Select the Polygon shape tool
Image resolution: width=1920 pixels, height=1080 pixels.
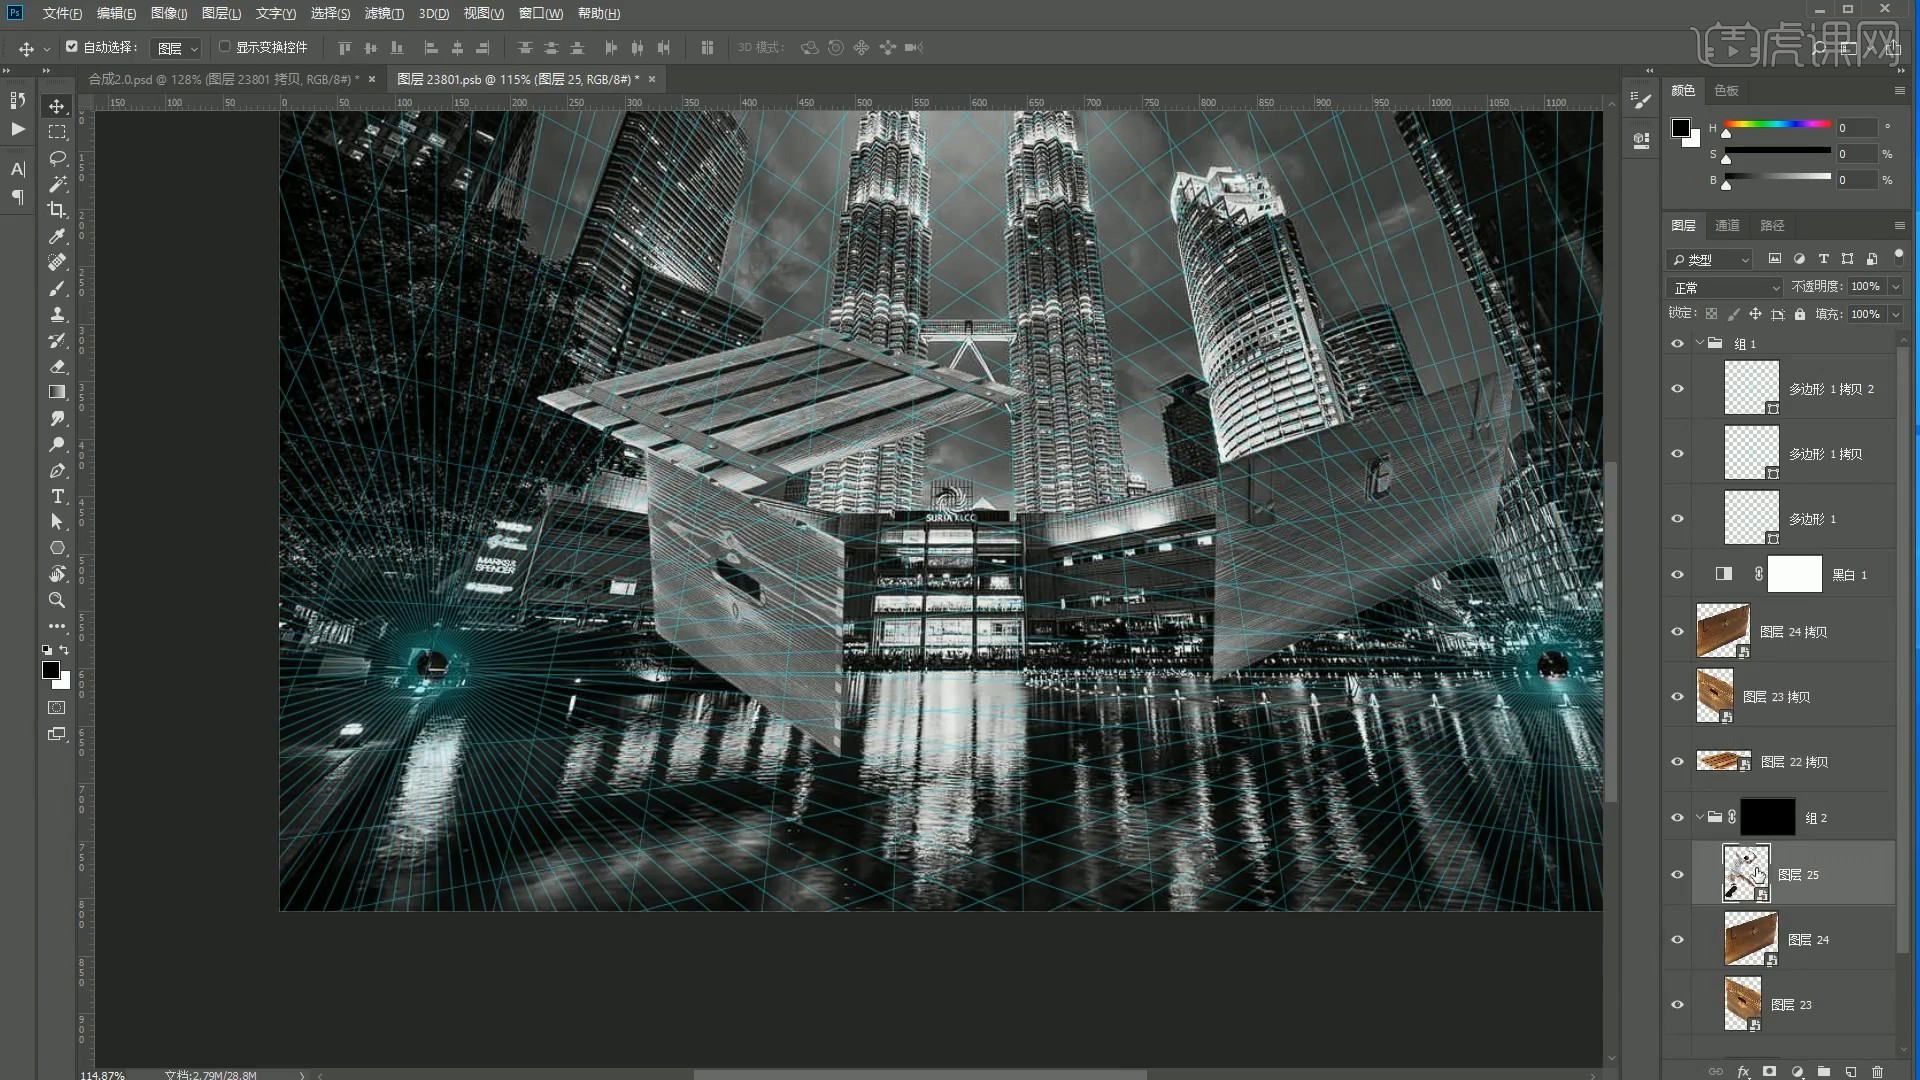point(57,548)
